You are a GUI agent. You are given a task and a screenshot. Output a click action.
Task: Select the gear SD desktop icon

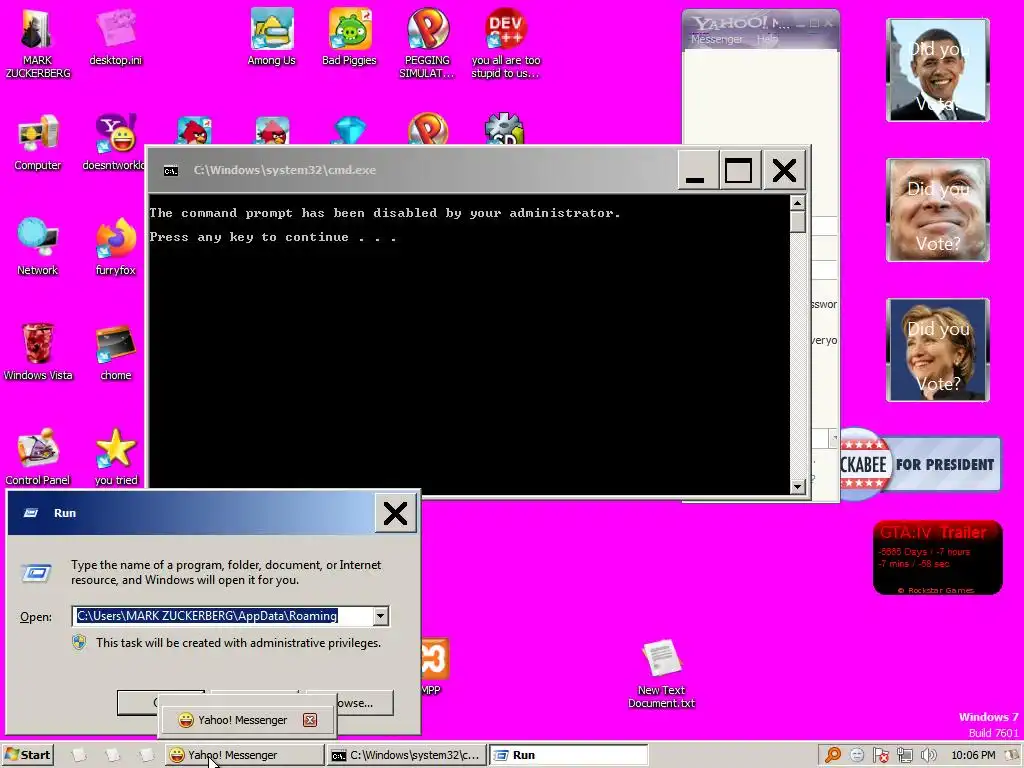[504, 129]
